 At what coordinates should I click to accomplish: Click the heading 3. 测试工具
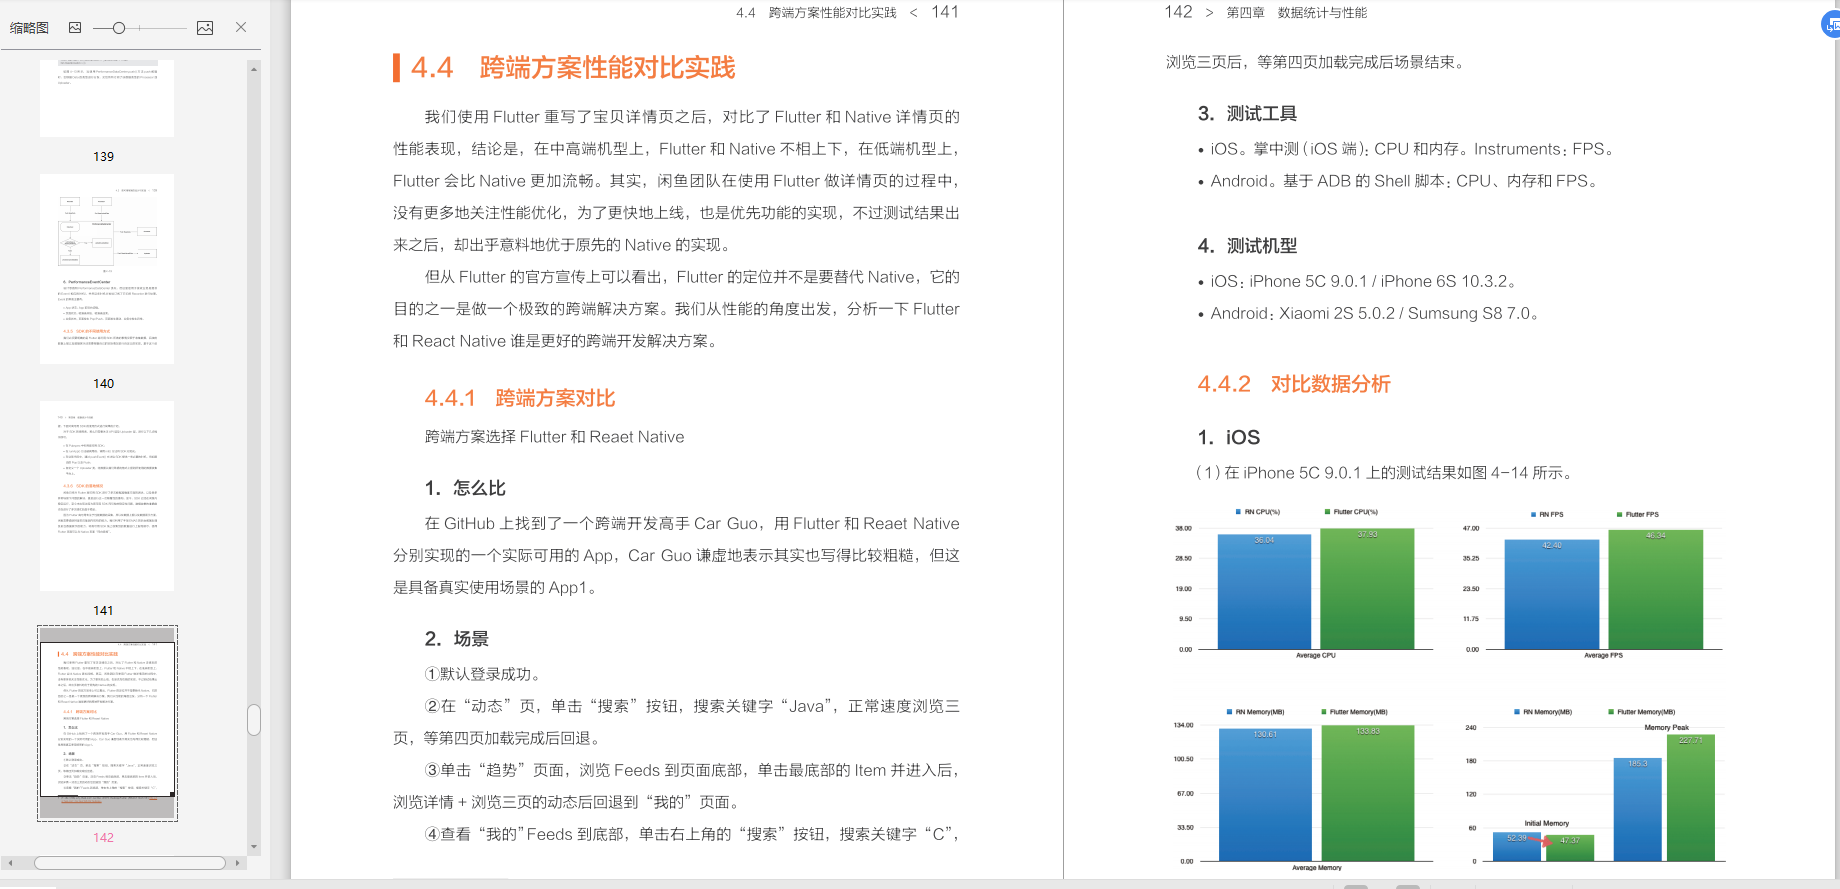click(x=1247, y=114)
